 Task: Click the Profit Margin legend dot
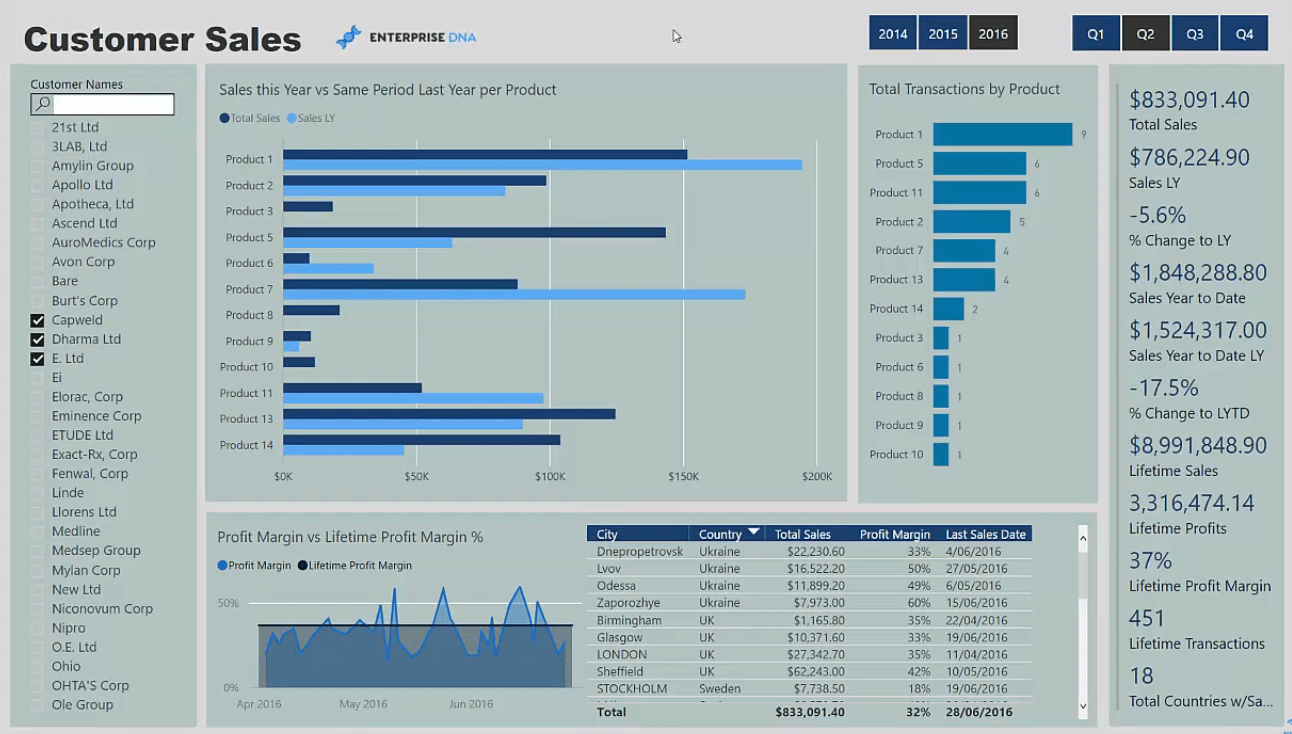[222, 565]
